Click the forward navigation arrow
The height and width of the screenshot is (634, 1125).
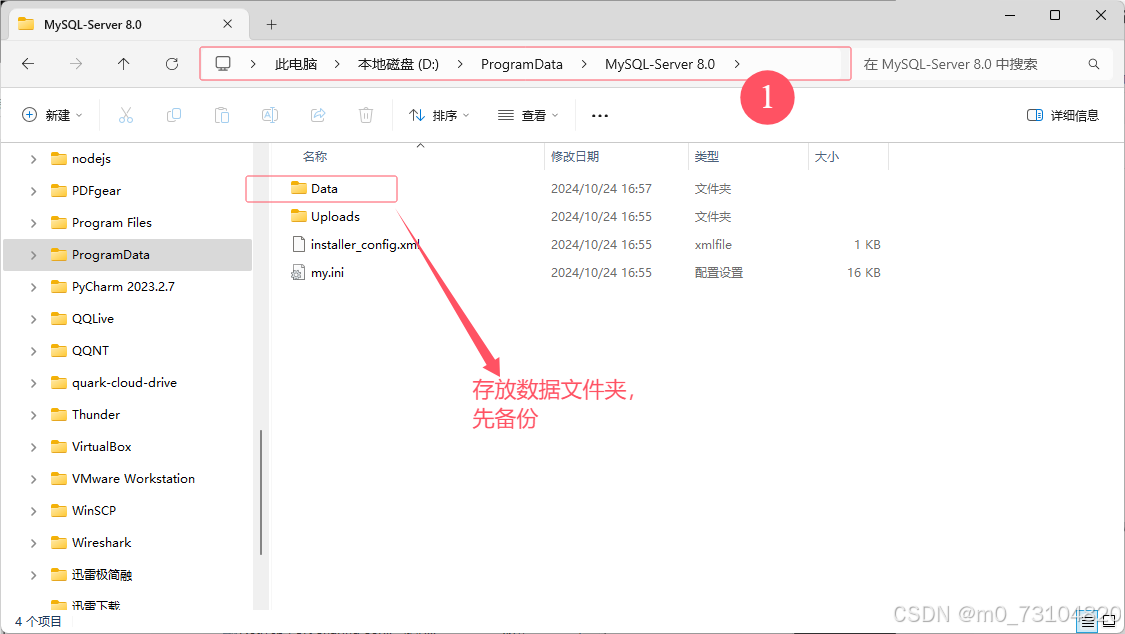(x=75, y=64)
